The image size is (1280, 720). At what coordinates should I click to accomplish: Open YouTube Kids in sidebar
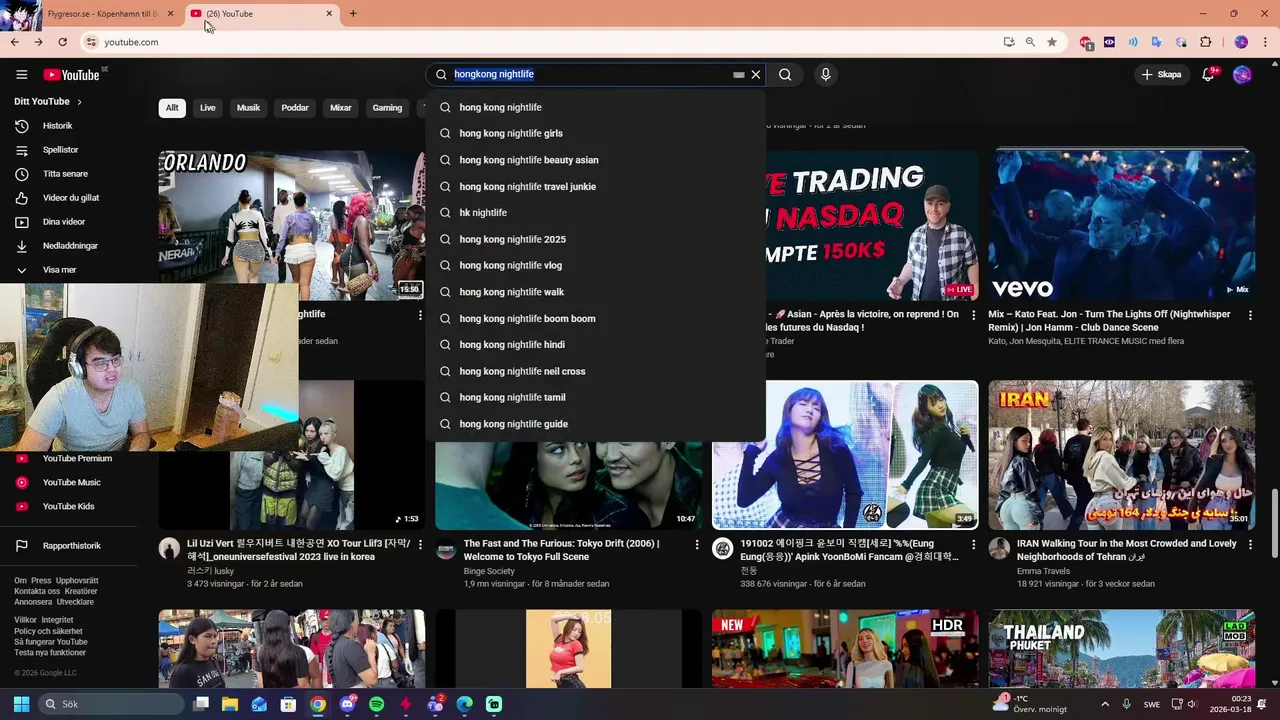click(70, 506)
